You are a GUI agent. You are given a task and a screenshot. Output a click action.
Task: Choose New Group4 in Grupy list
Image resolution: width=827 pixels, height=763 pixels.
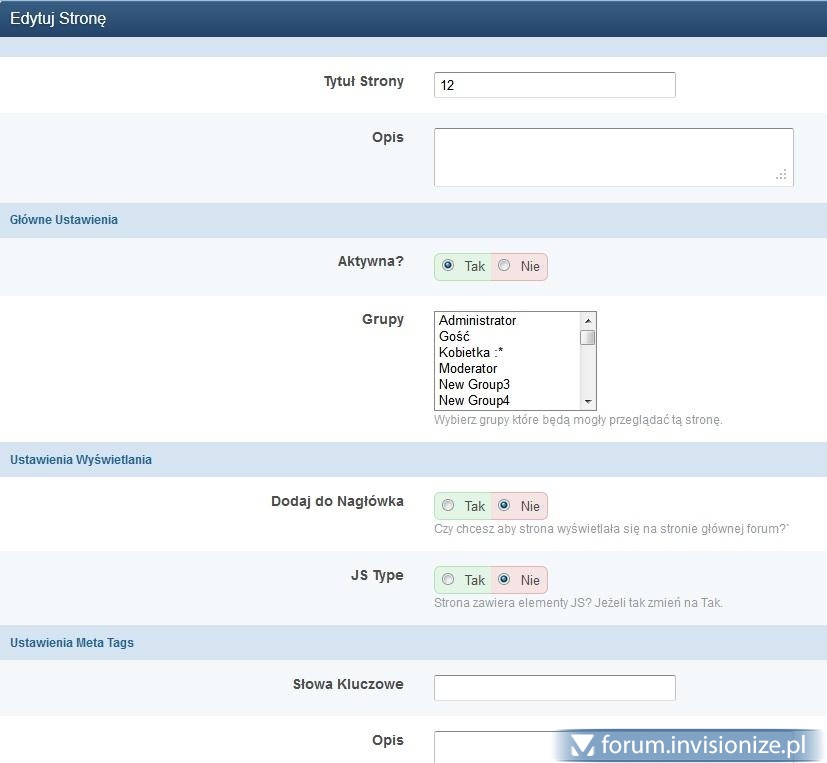(474, 401)
